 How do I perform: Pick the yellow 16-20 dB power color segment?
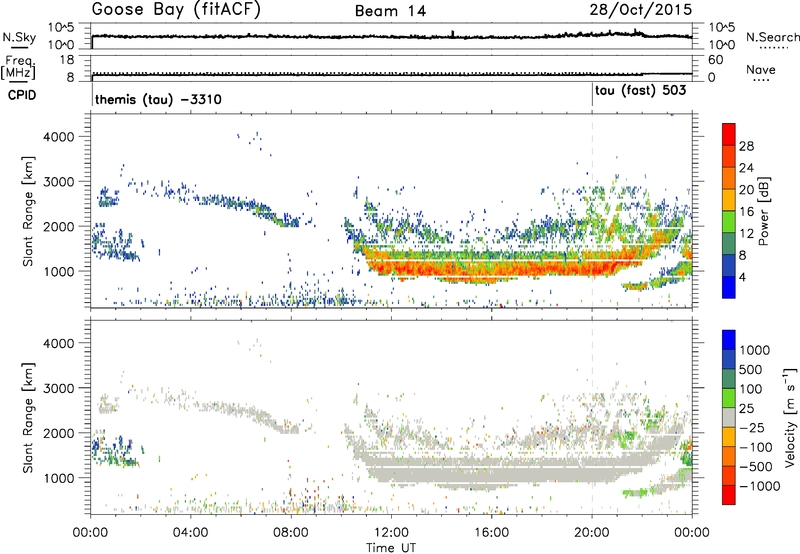(x=729, y=200)
